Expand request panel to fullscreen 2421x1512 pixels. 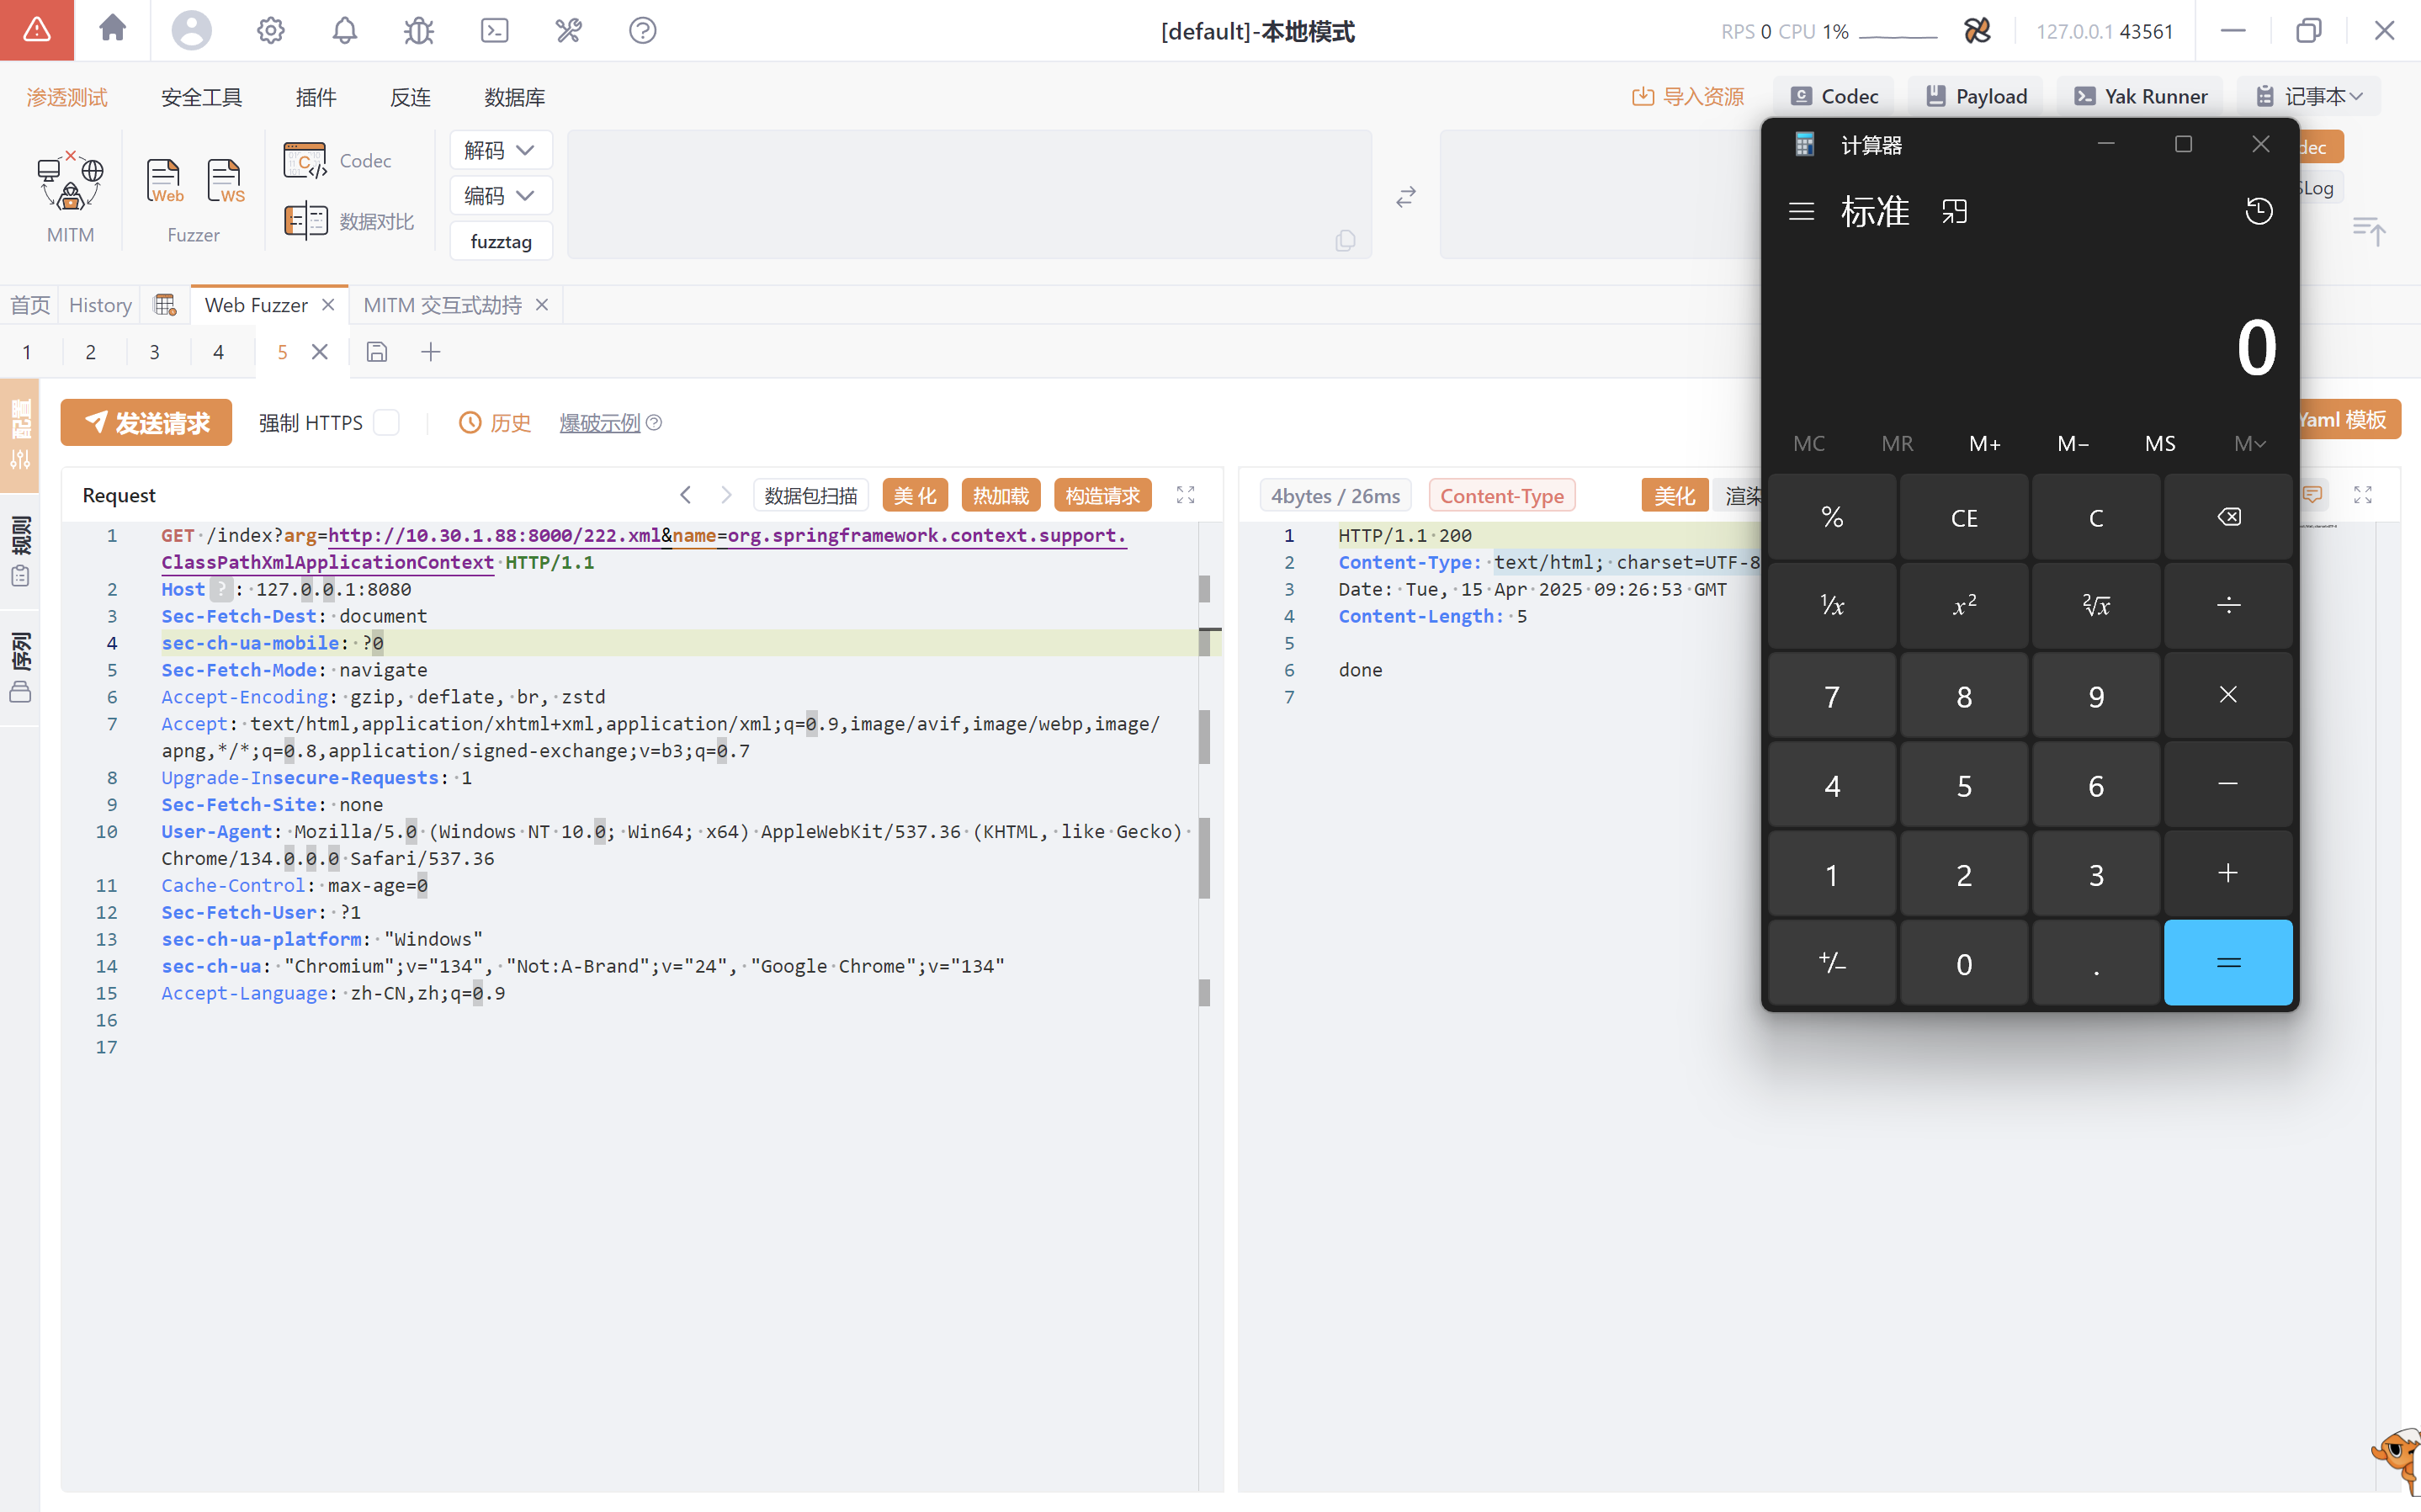click(1185, 495)
